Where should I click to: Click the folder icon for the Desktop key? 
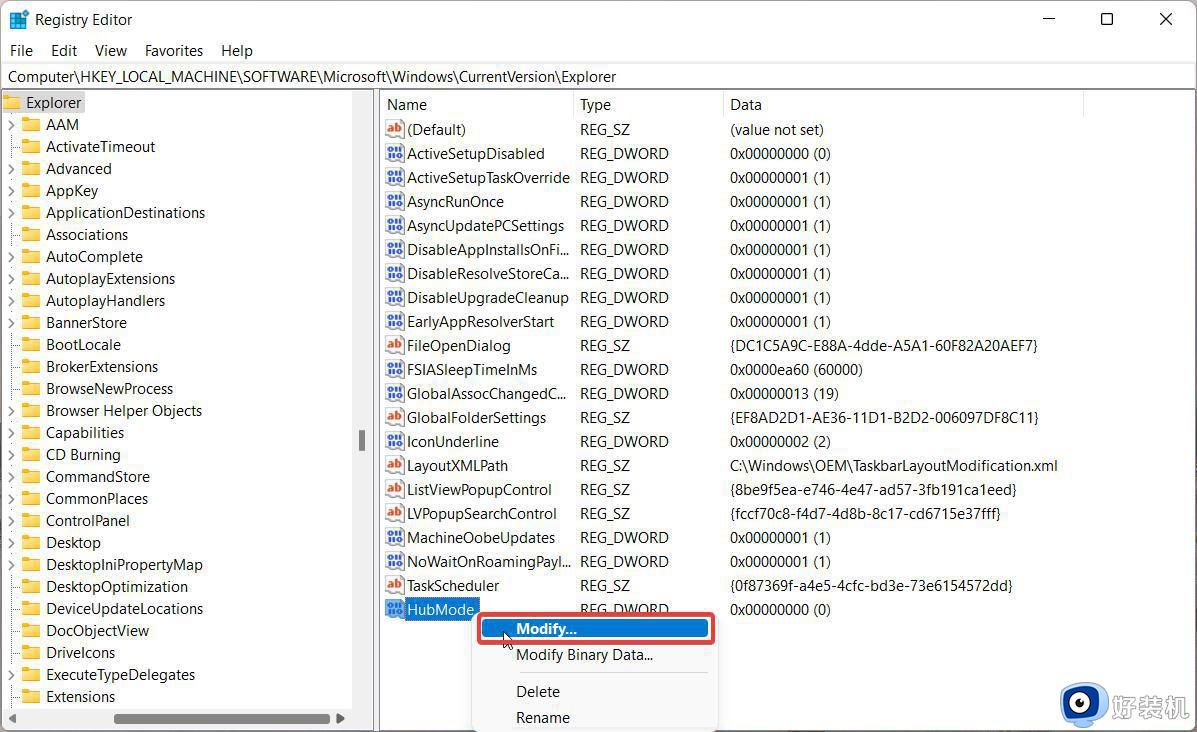31,542
